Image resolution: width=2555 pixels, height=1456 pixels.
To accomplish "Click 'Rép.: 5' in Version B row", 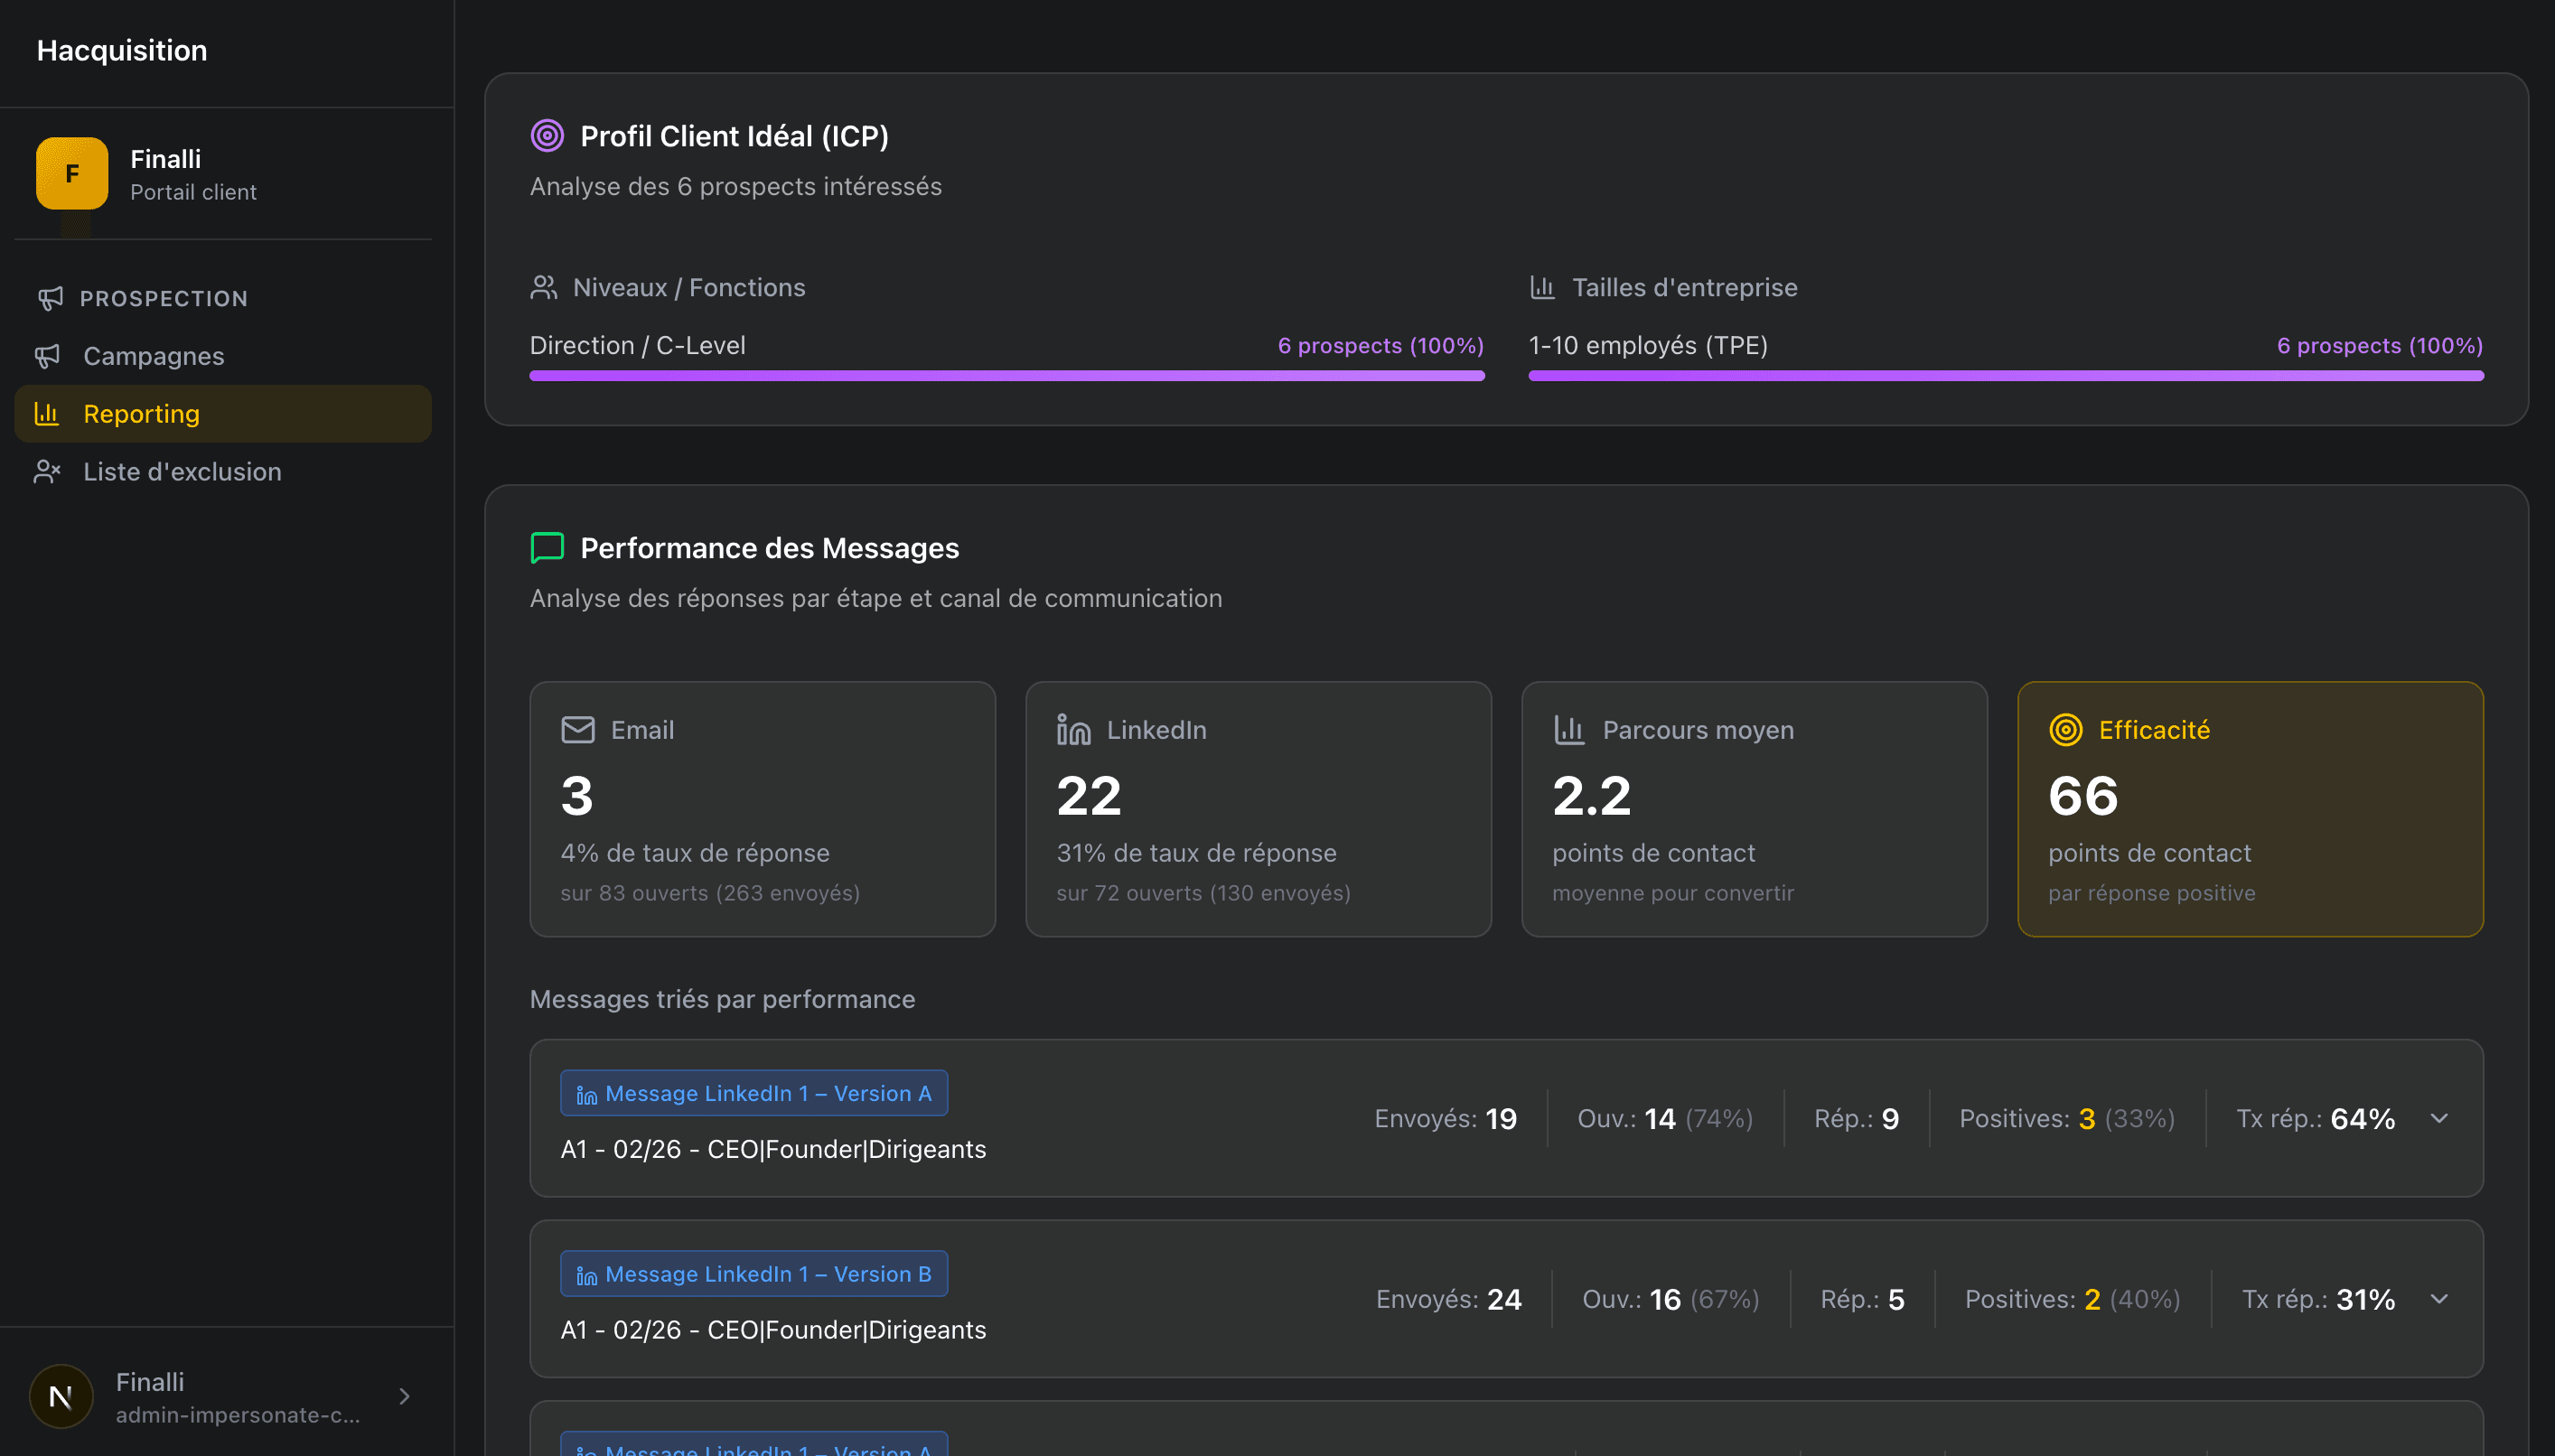I will [1863, 1298].
